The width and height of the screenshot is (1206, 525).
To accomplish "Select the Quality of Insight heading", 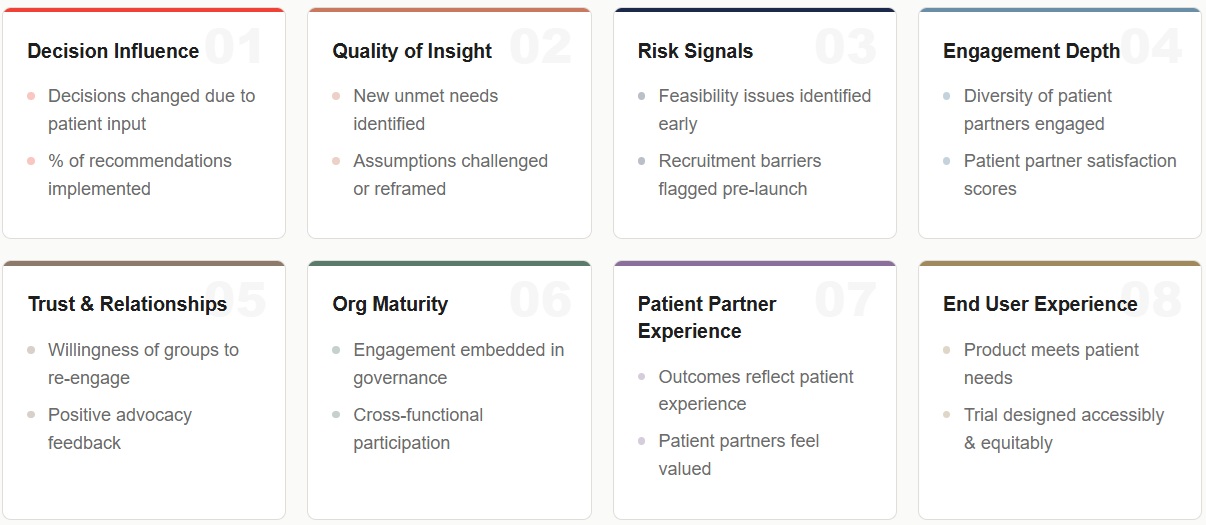I will 412,51.
